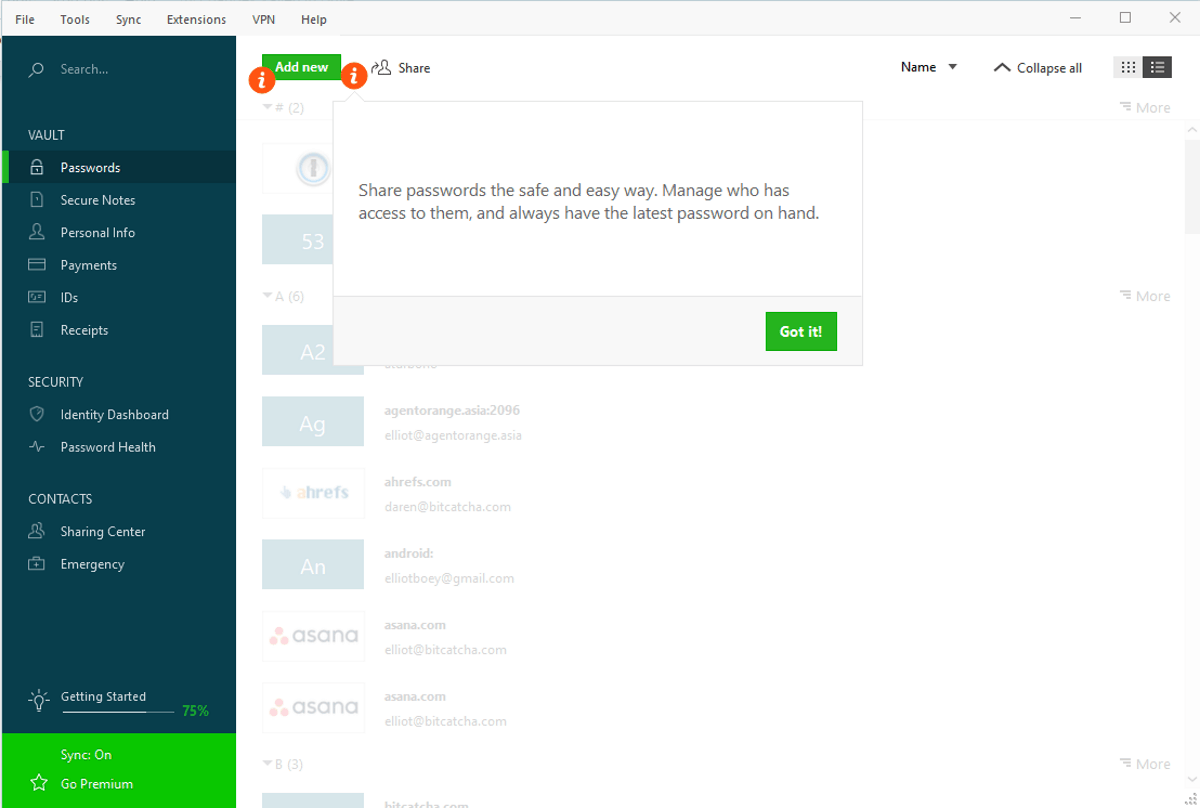Click the Sharing Center people icon
1200x808 pixels.
[37, 531]
